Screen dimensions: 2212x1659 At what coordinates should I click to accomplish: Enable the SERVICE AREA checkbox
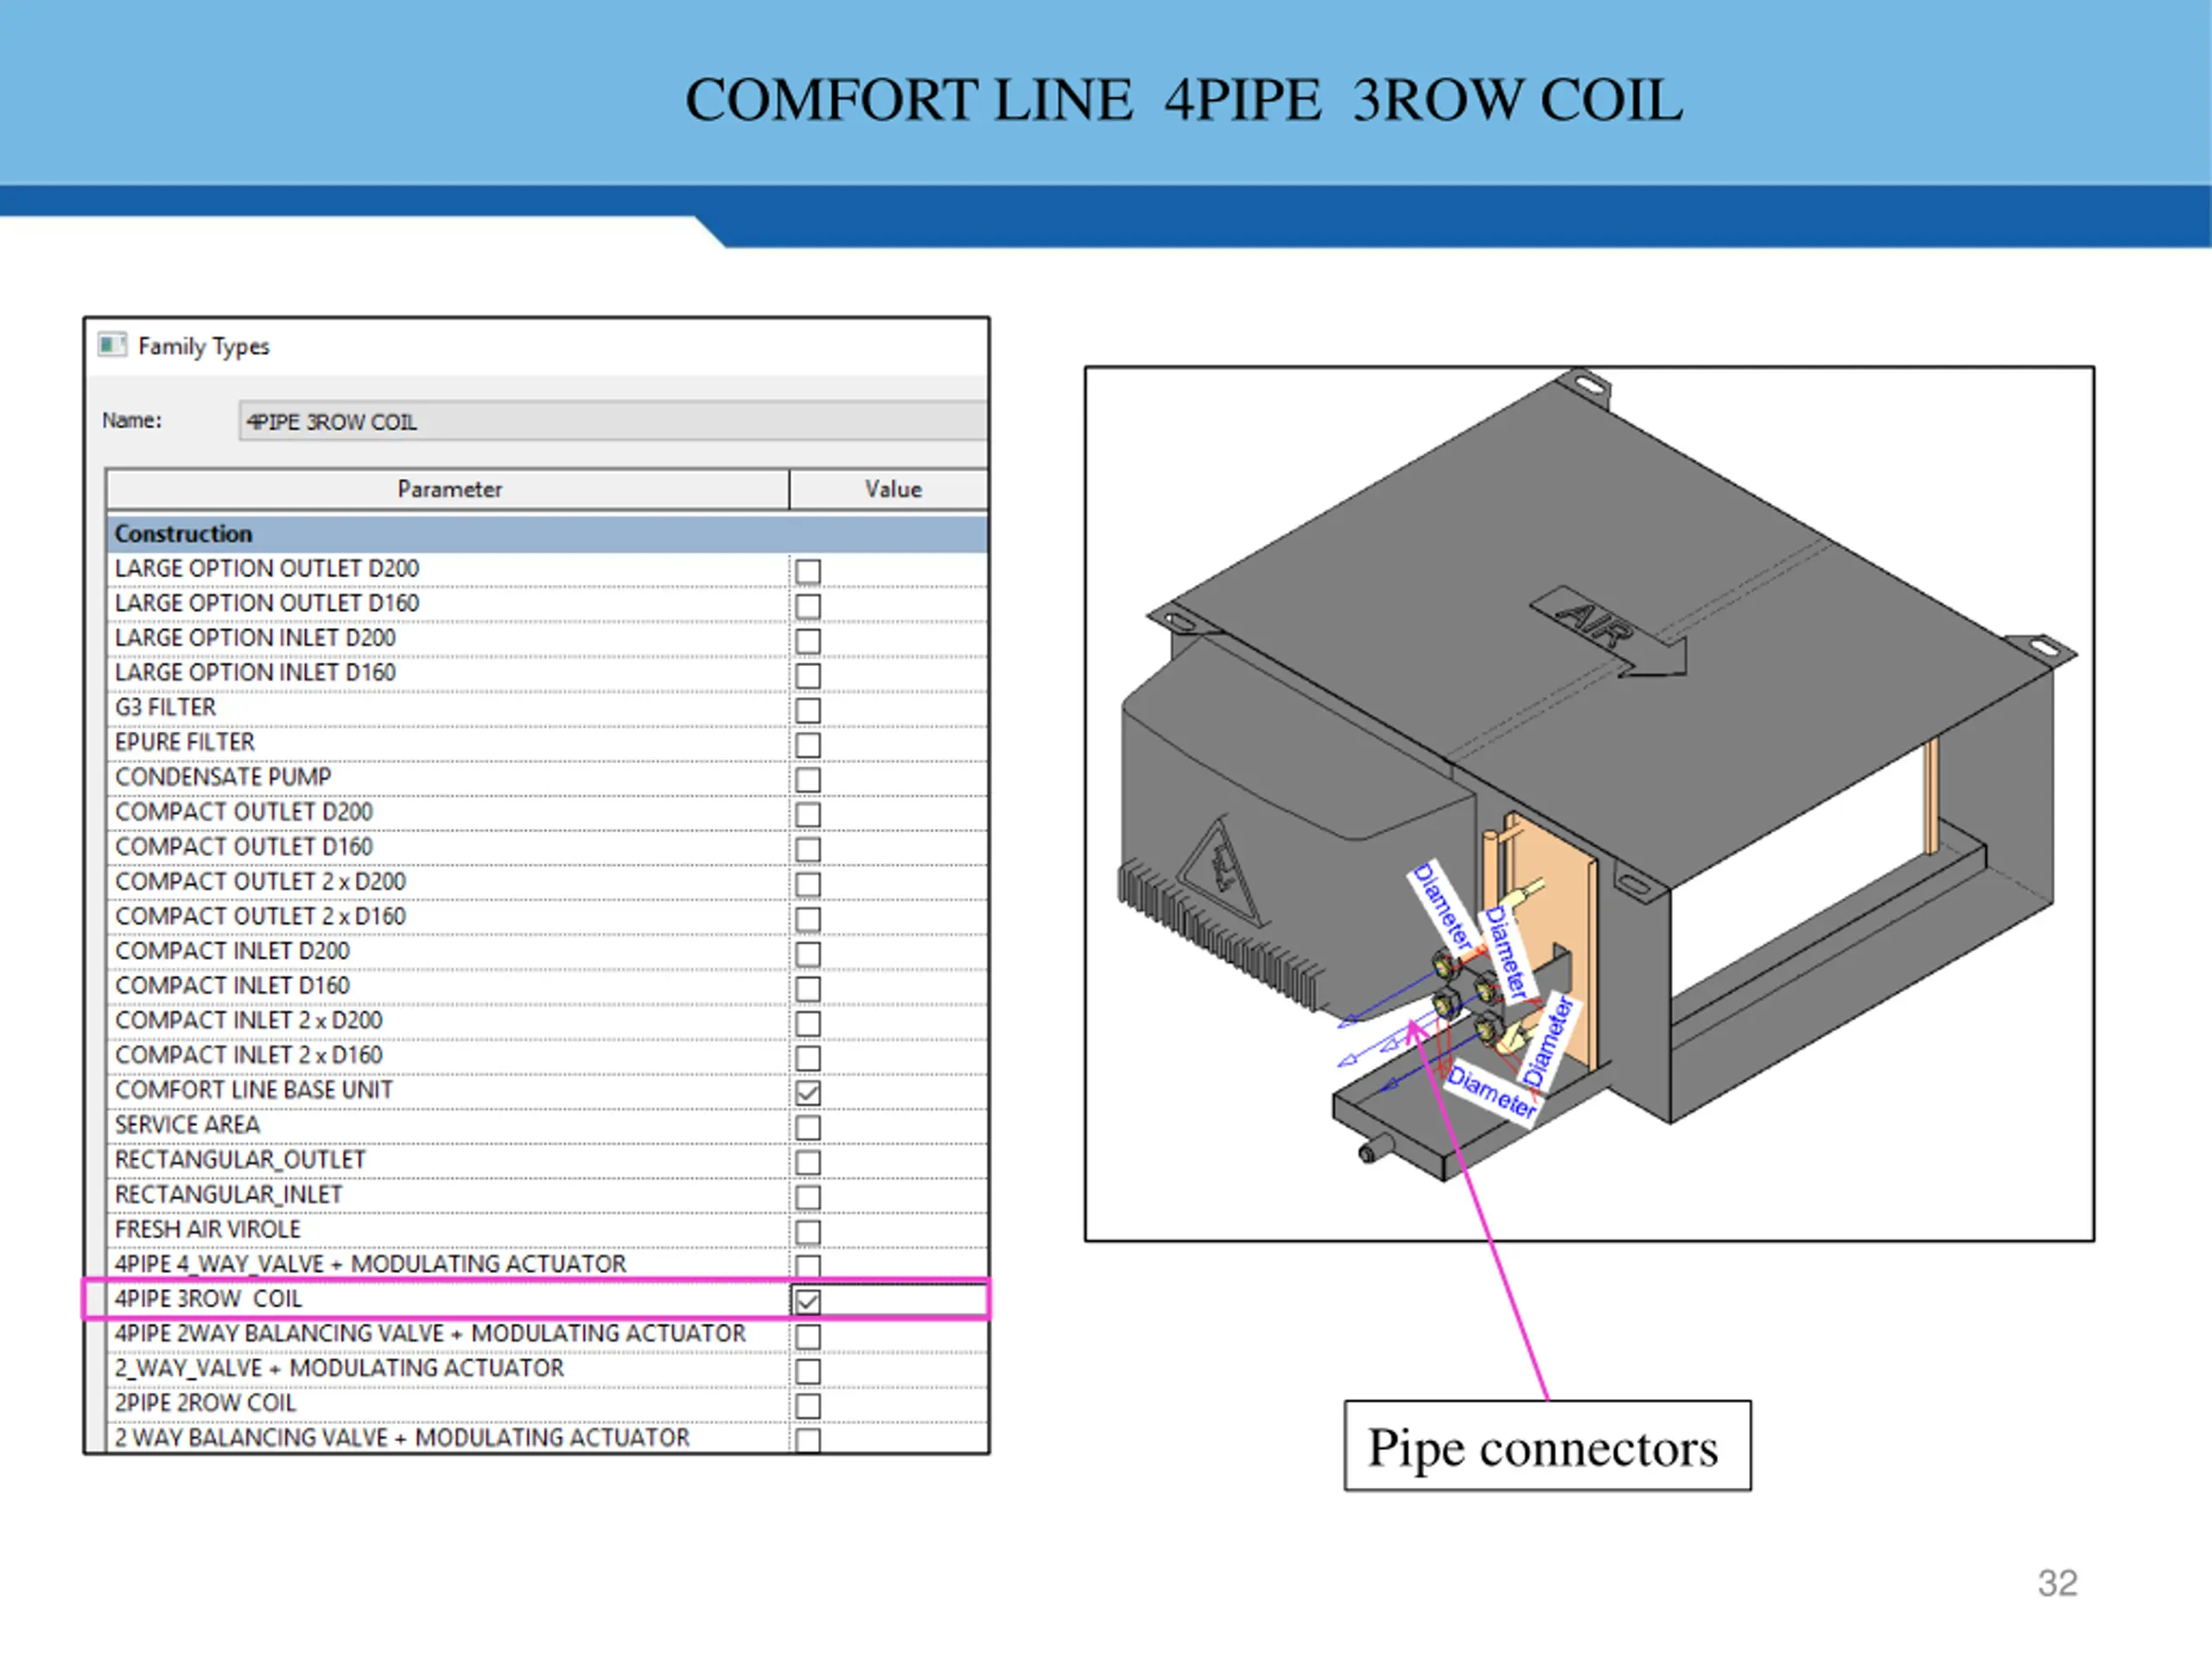tap(807, 1128)
